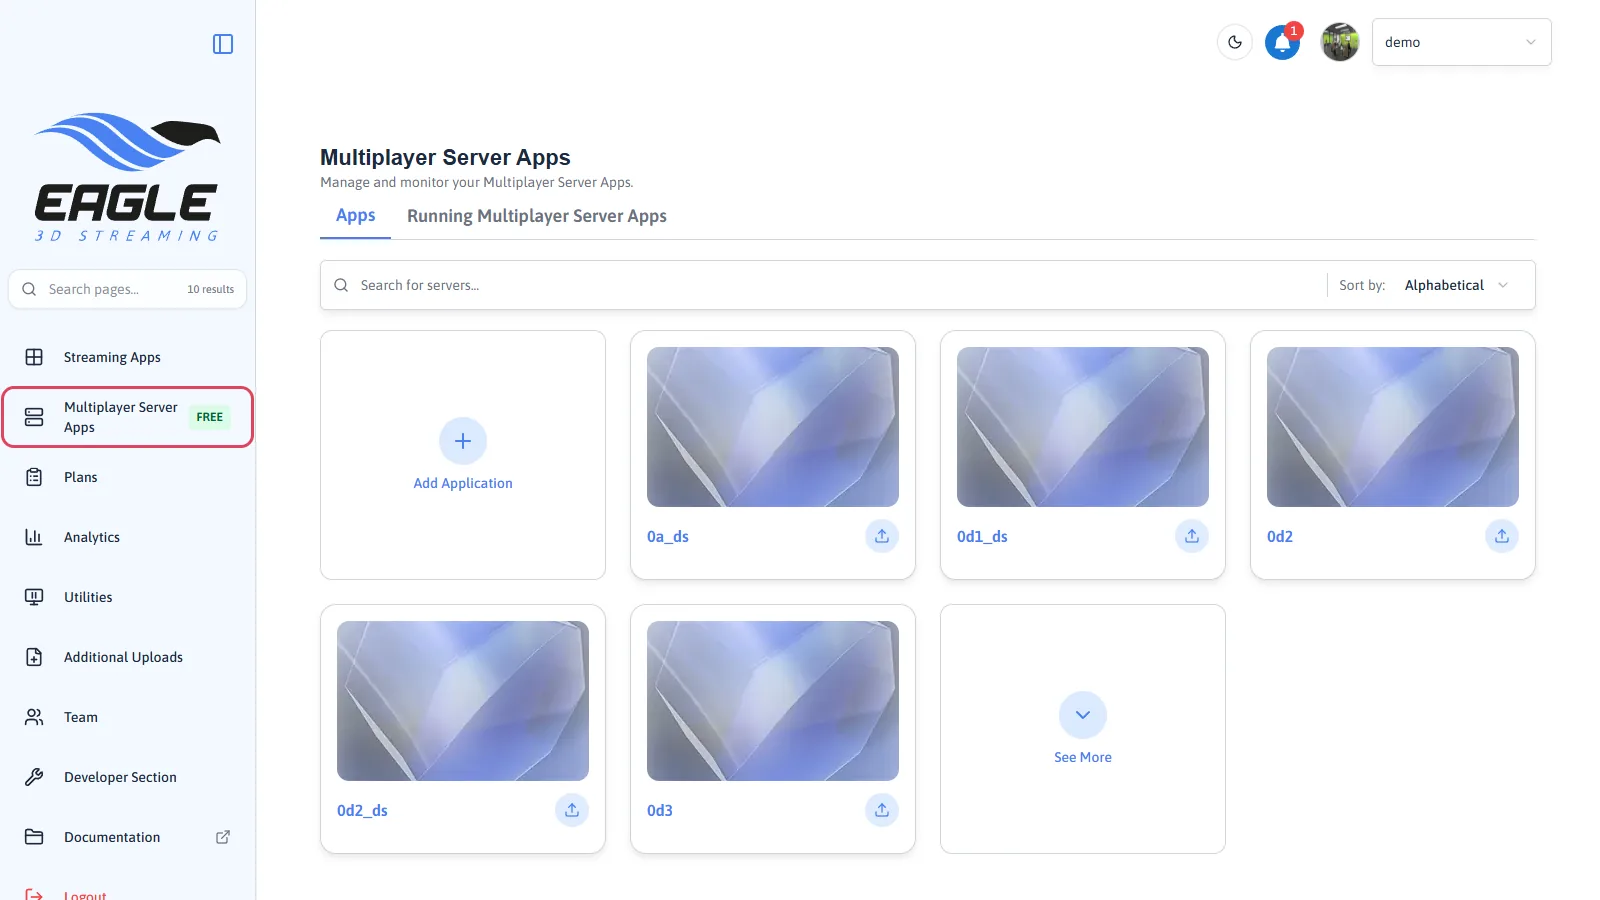
Task: Click the Team people icon
Action: point(34,717)
